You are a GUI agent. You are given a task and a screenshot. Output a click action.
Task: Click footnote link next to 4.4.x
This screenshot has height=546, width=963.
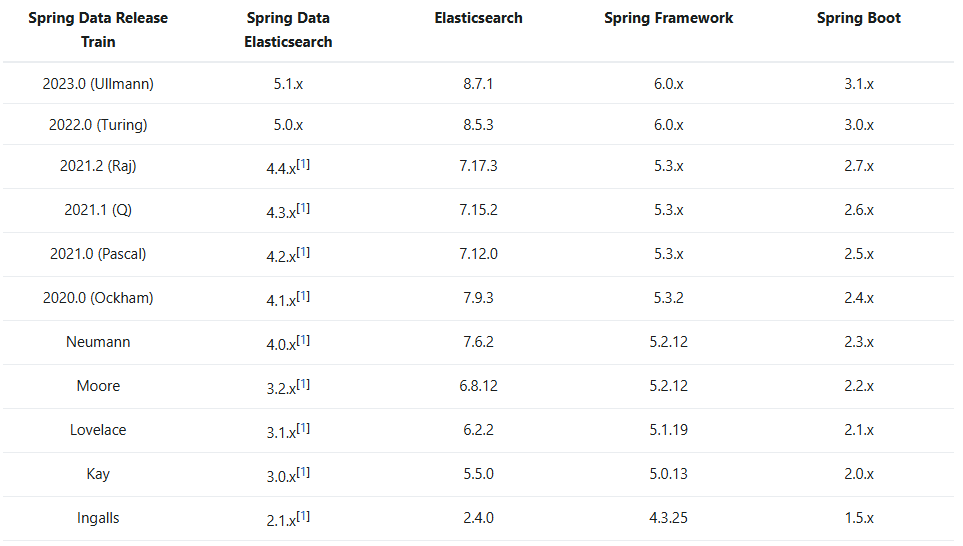click(x=303, y=164)
